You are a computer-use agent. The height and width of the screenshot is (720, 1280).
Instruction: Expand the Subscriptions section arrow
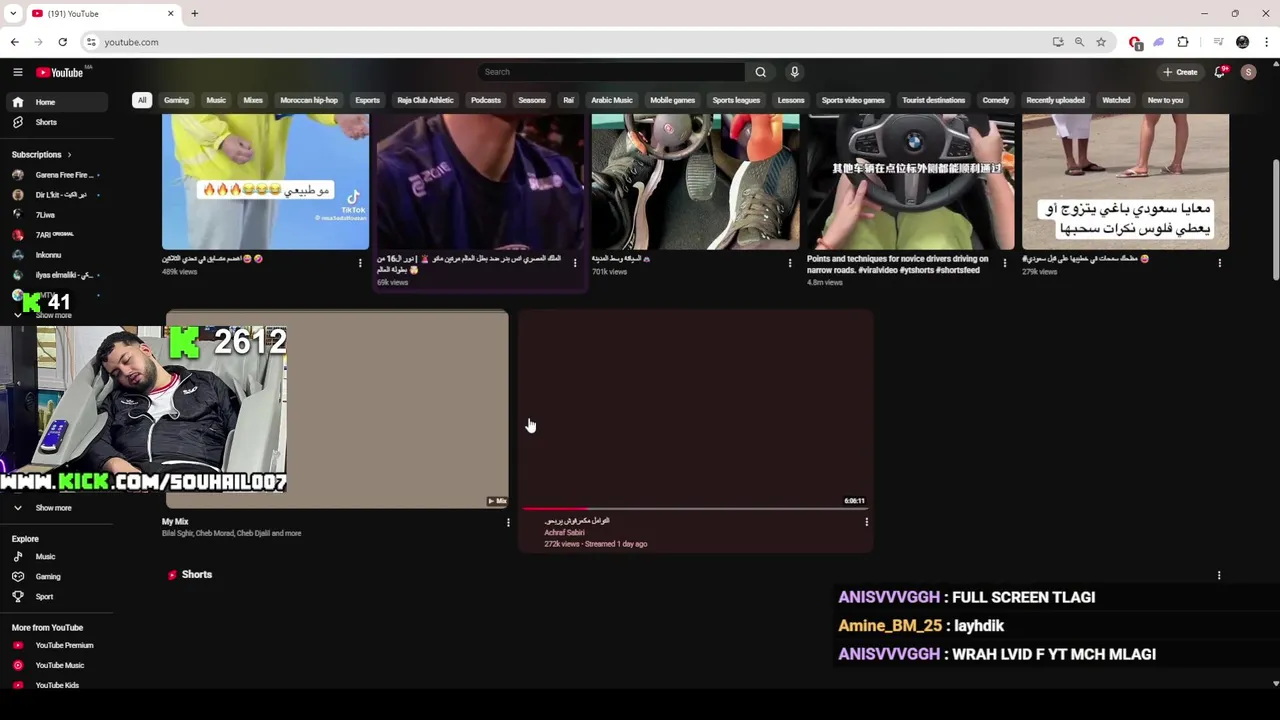[x=69, y=155]
